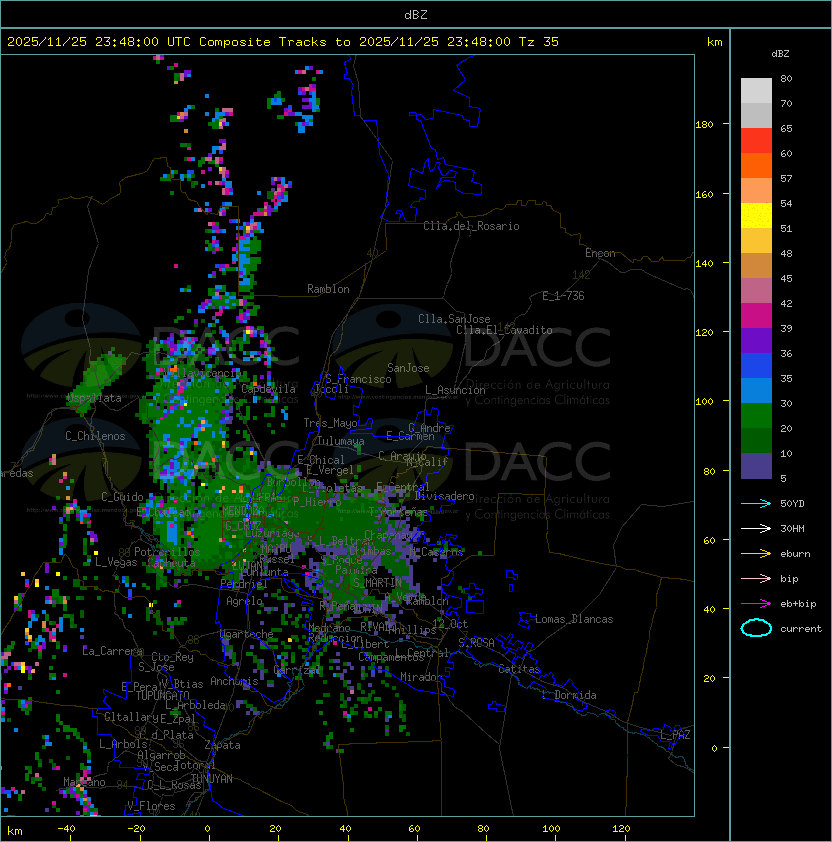Viewport: 832px width, 842px height.
Task: Click the C_Guido map label
Action: click(122, 497)
